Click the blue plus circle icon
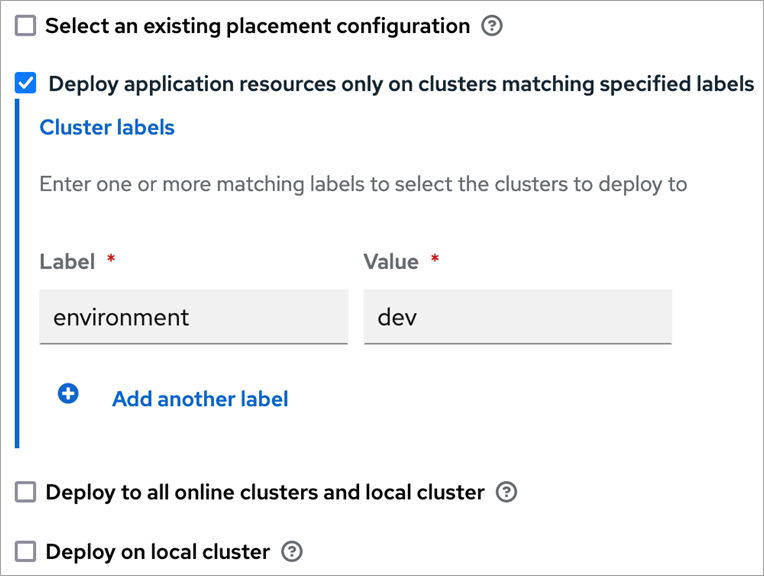This screenshot has width=764, height=576. [68, 395]
